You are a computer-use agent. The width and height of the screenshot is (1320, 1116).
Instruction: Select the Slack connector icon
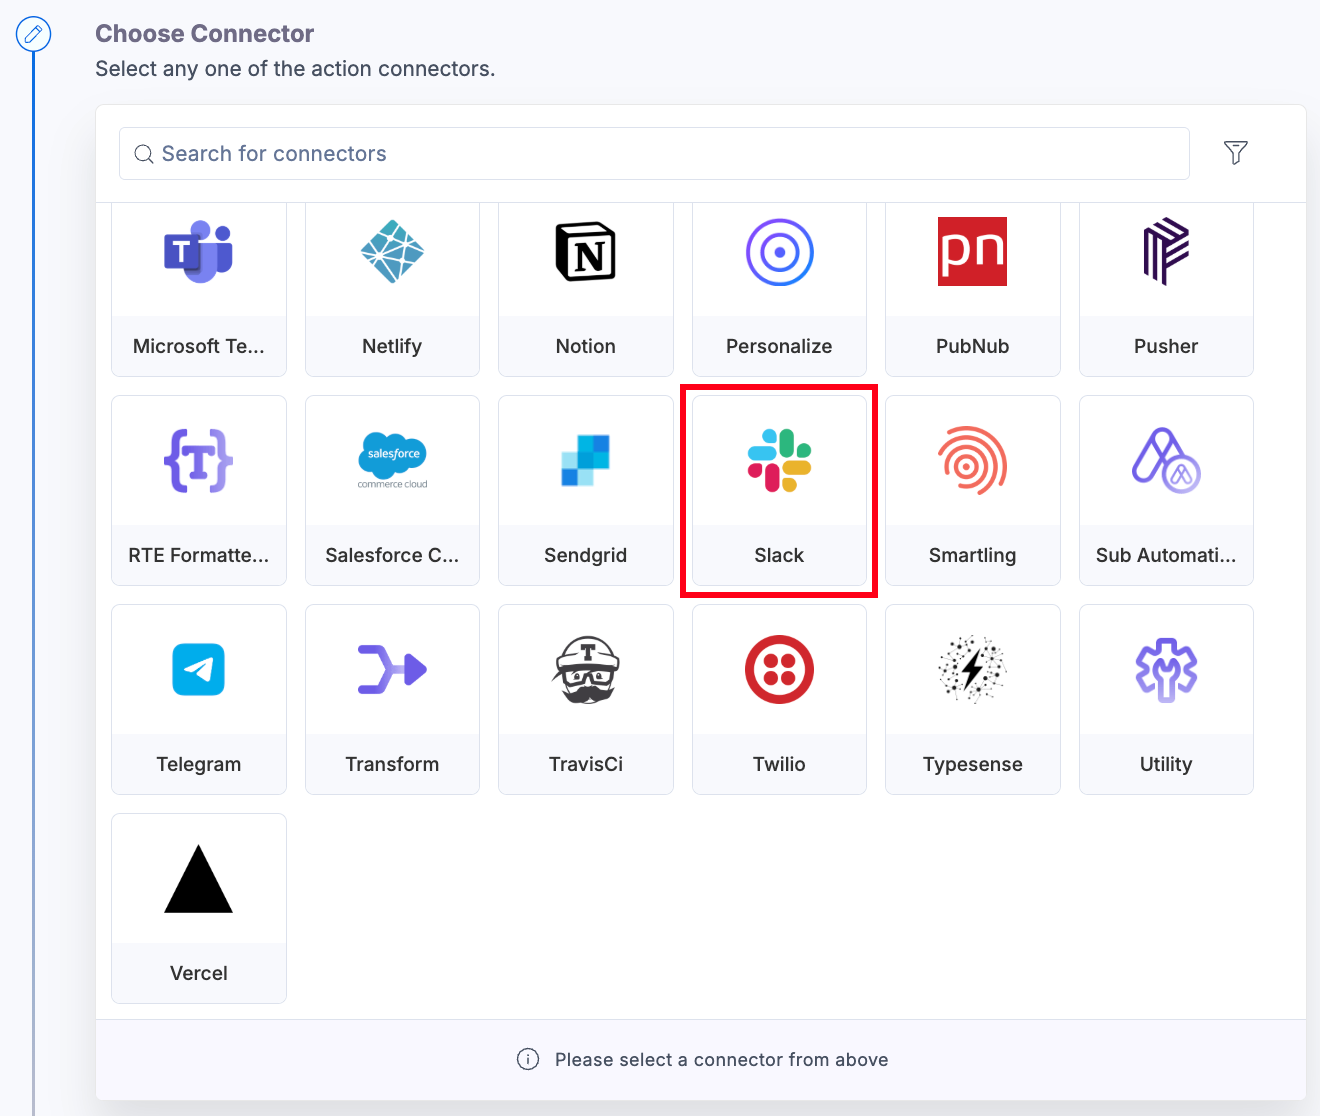tap(779, 460)
